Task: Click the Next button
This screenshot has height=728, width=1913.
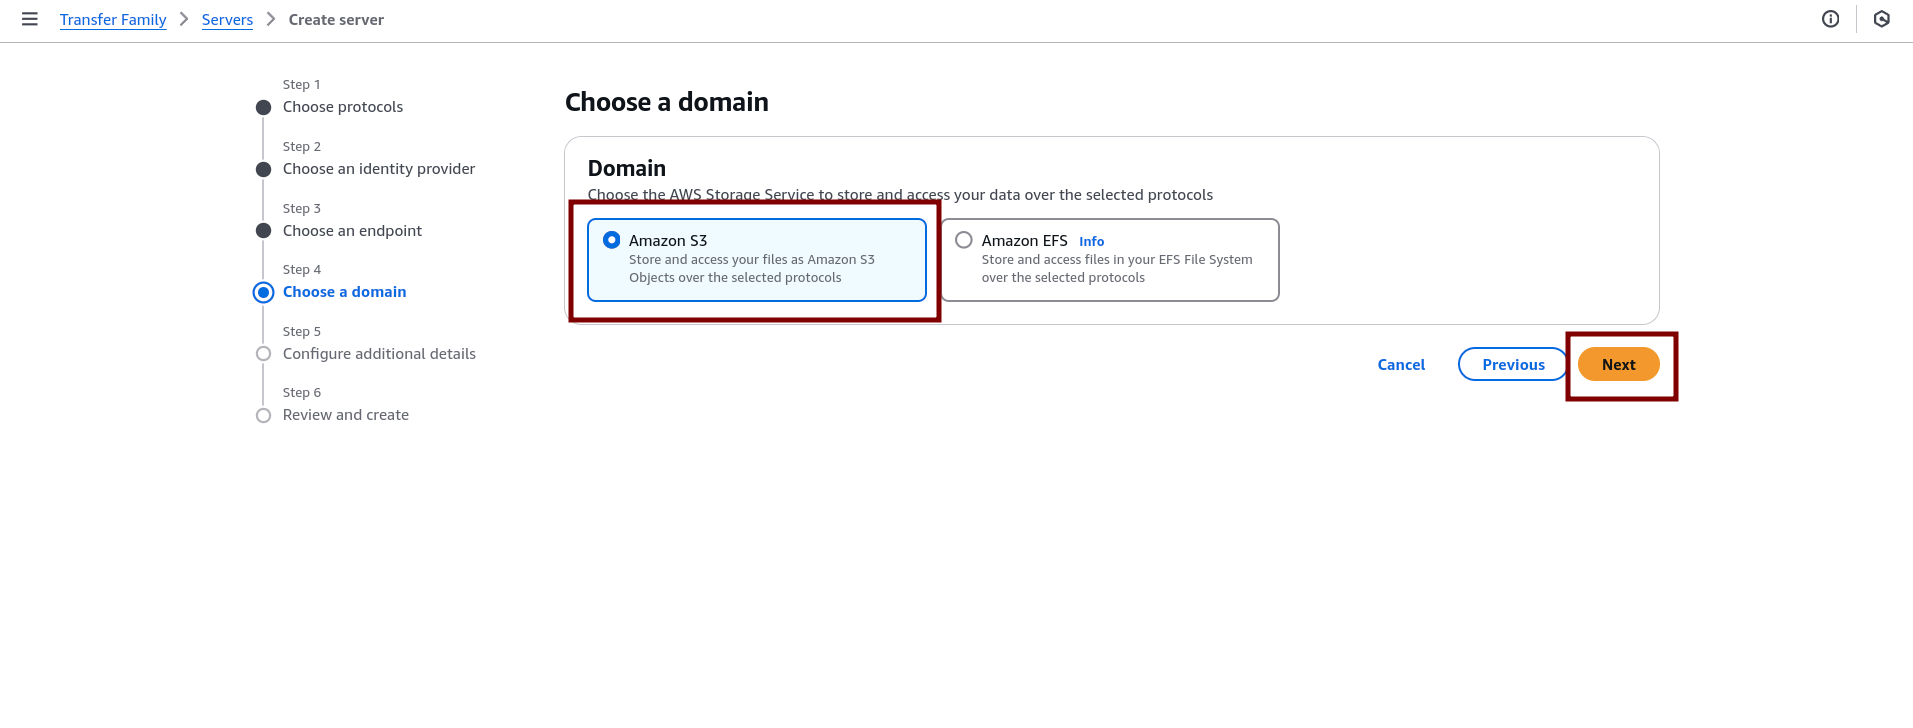Action: click(1618, 365)
